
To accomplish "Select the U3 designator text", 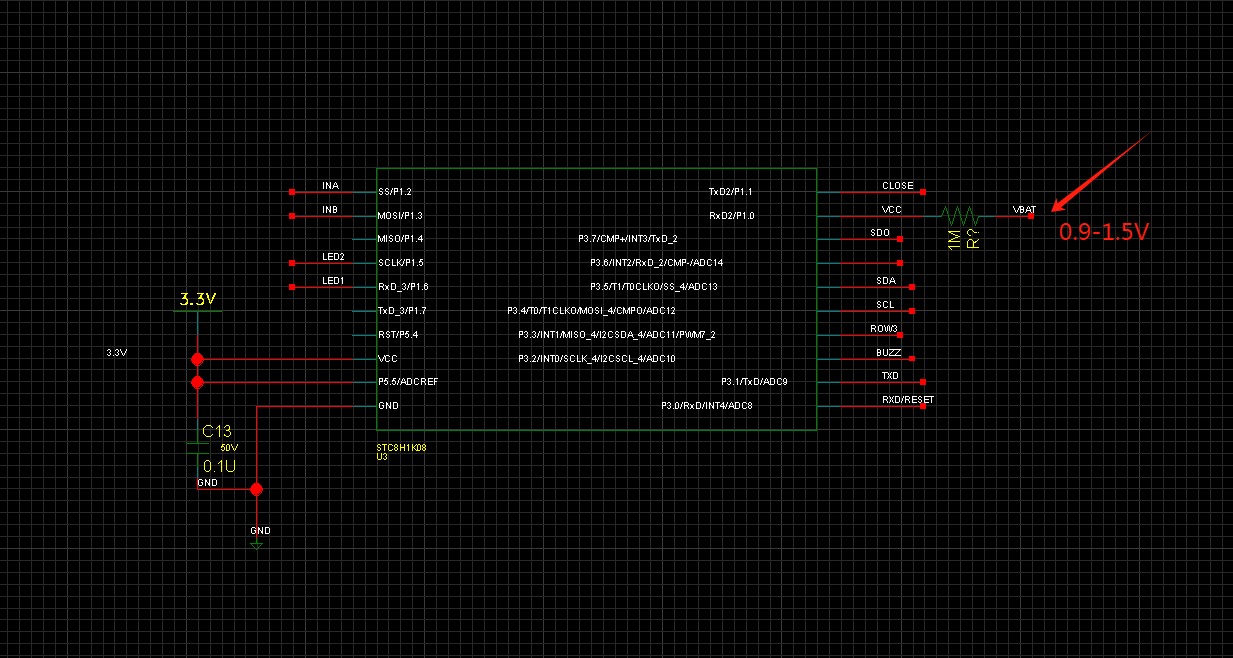I will point(382,456).
